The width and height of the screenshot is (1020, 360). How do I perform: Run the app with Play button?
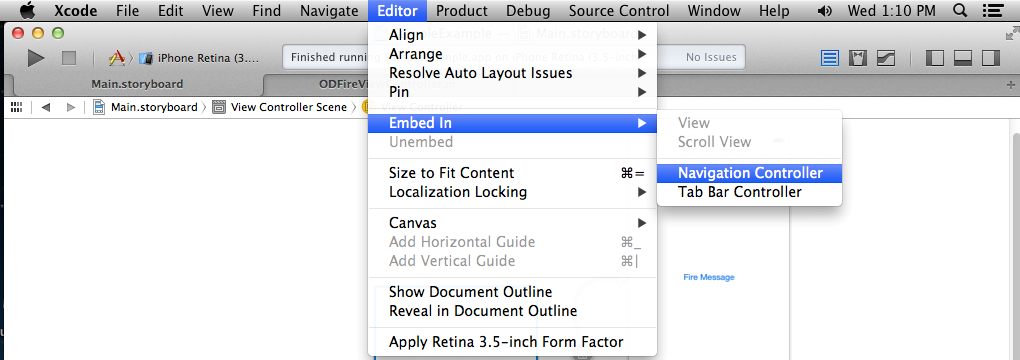pos(36,58)
